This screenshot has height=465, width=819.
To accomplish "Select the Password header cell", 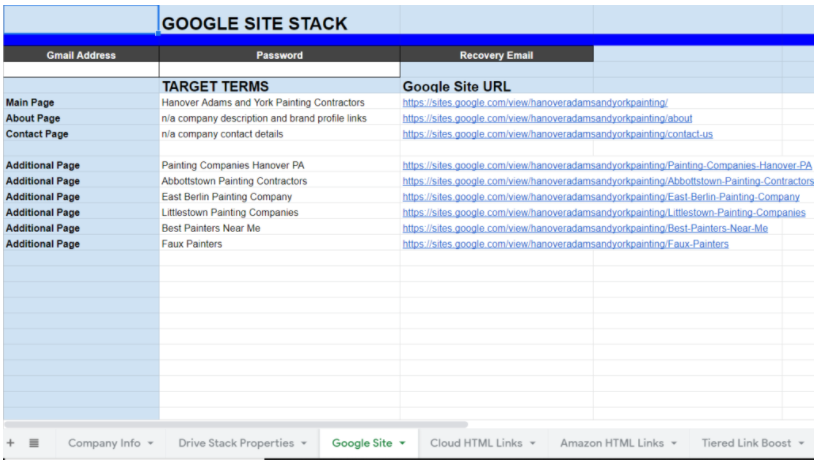I will [x=279, y=54].
